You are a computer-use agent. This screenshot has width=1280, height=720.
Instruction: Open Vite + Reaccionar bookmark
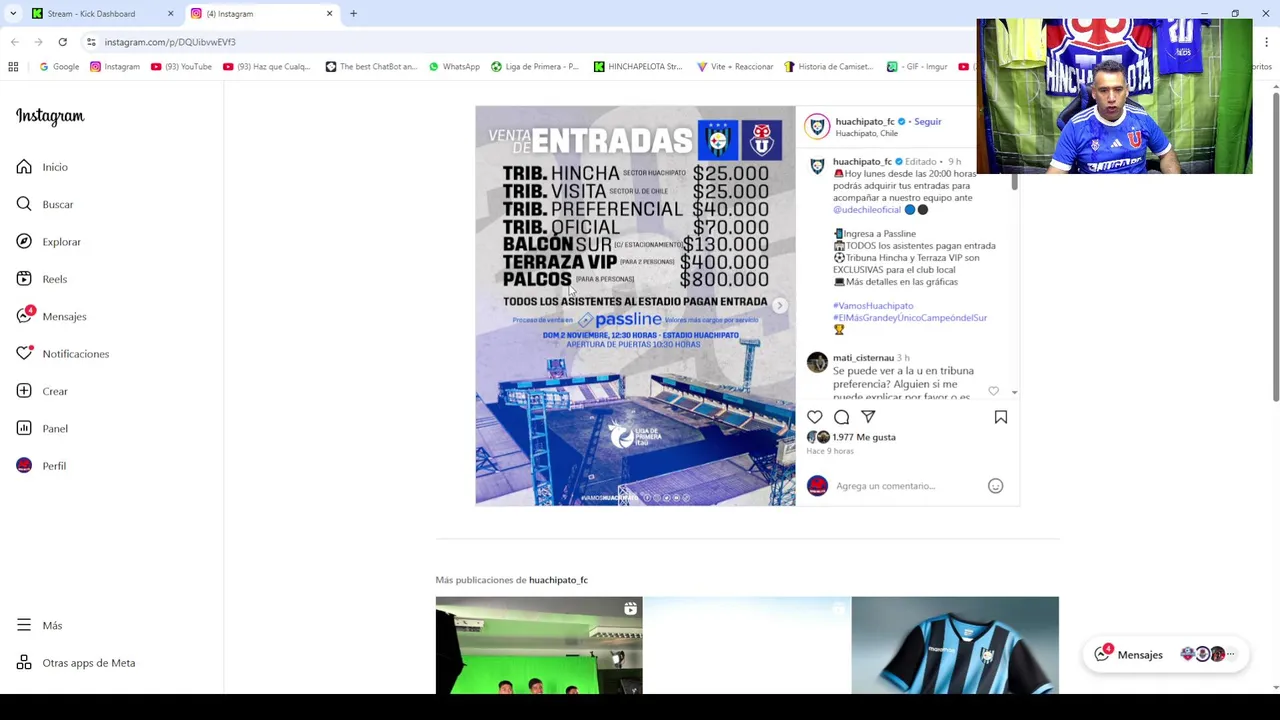(735, 67)
